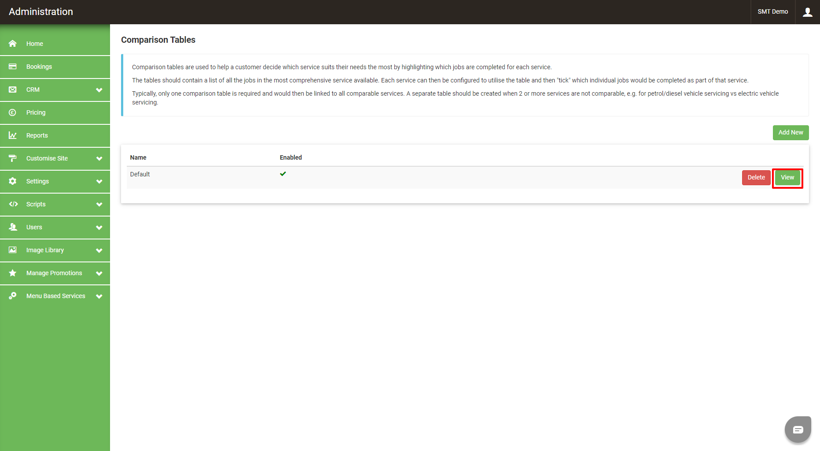Expand the Manage Promotions chevron
820x451 pixels.
[x=99, y=273]
